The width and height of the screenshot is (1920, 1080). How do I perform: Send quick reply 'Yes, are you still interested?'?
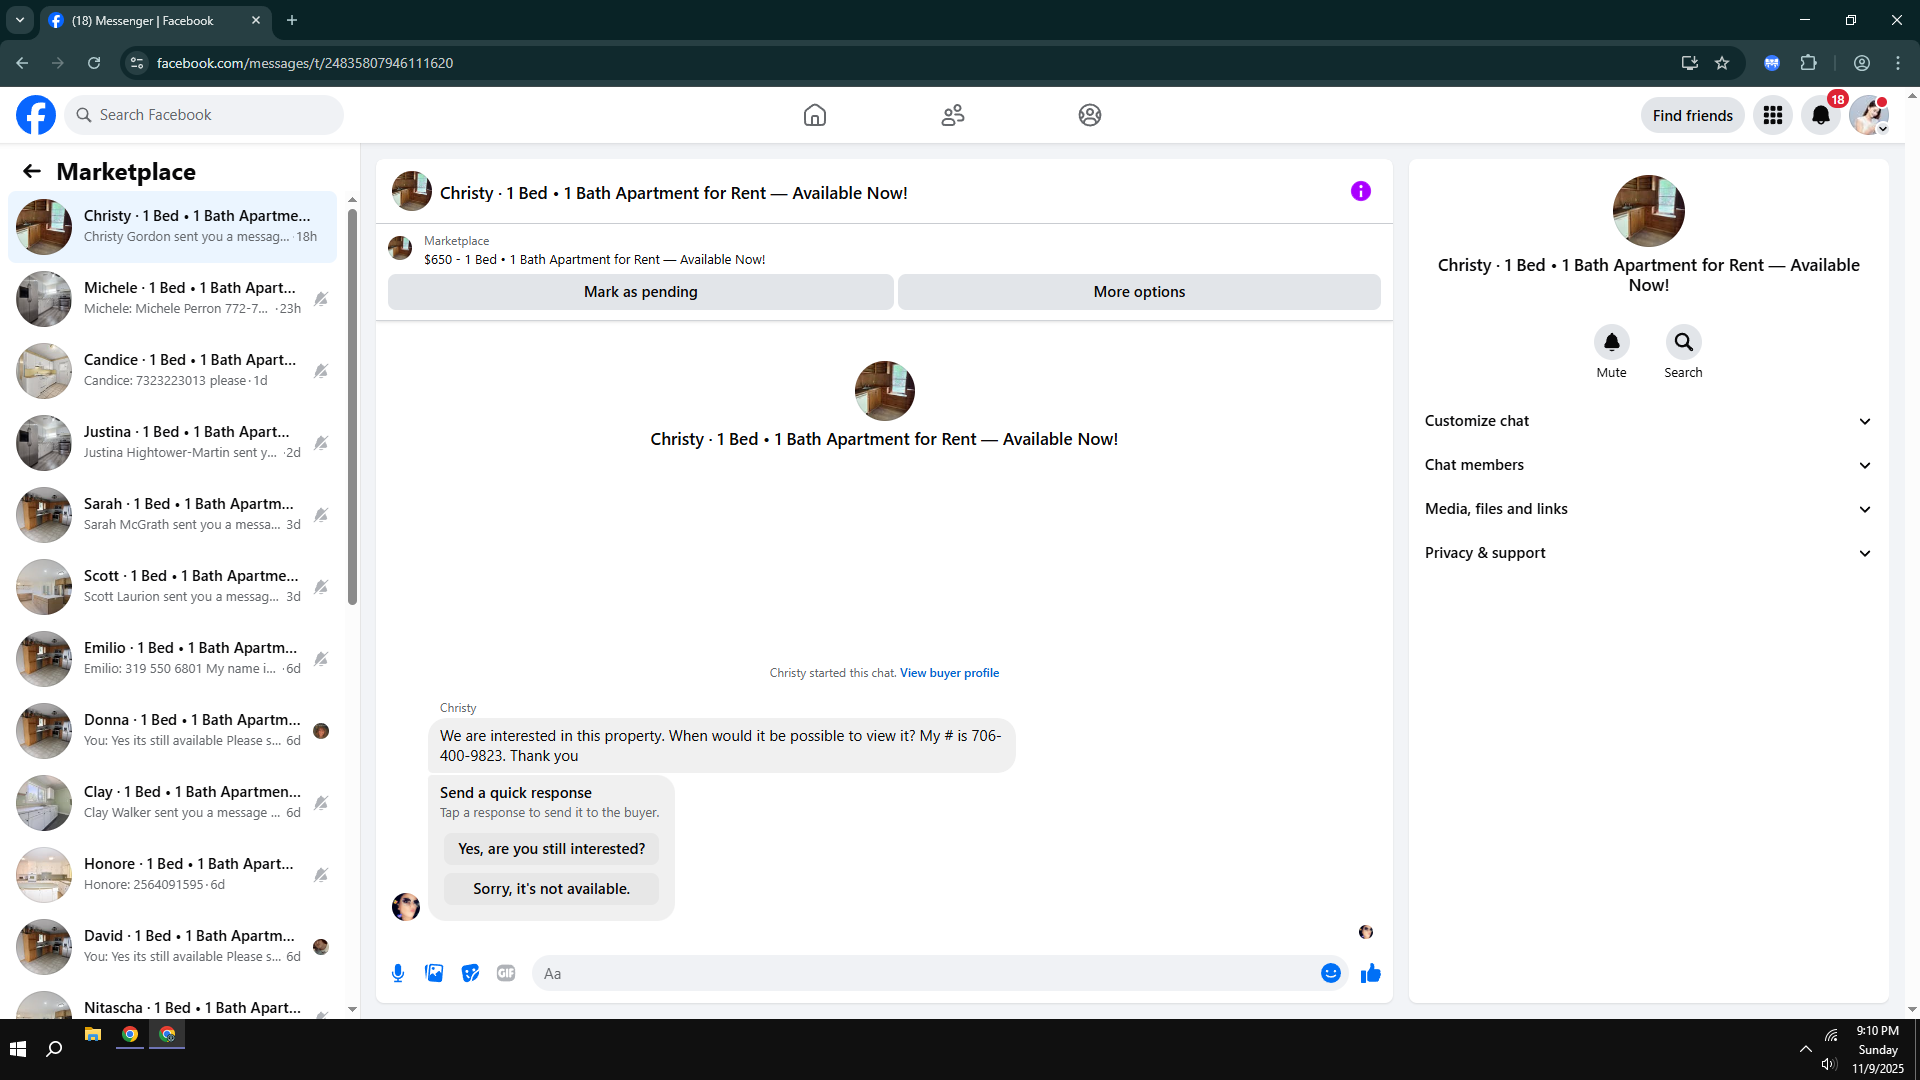point(552,849)
